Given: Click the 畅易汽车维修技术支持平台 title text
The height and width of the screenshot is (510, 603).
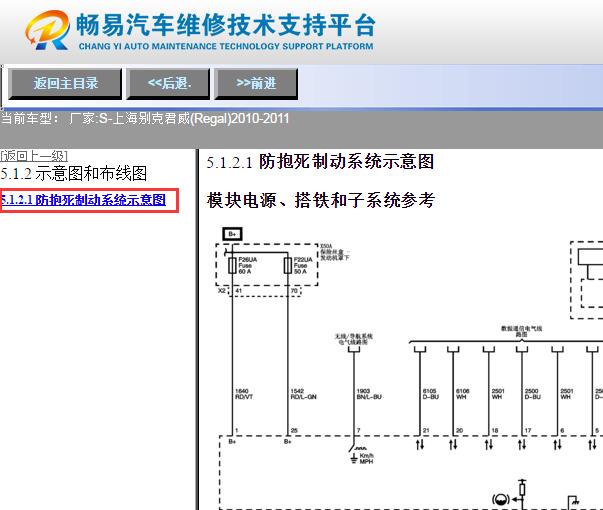Looking at the screenshot, I should click(225, 25).
